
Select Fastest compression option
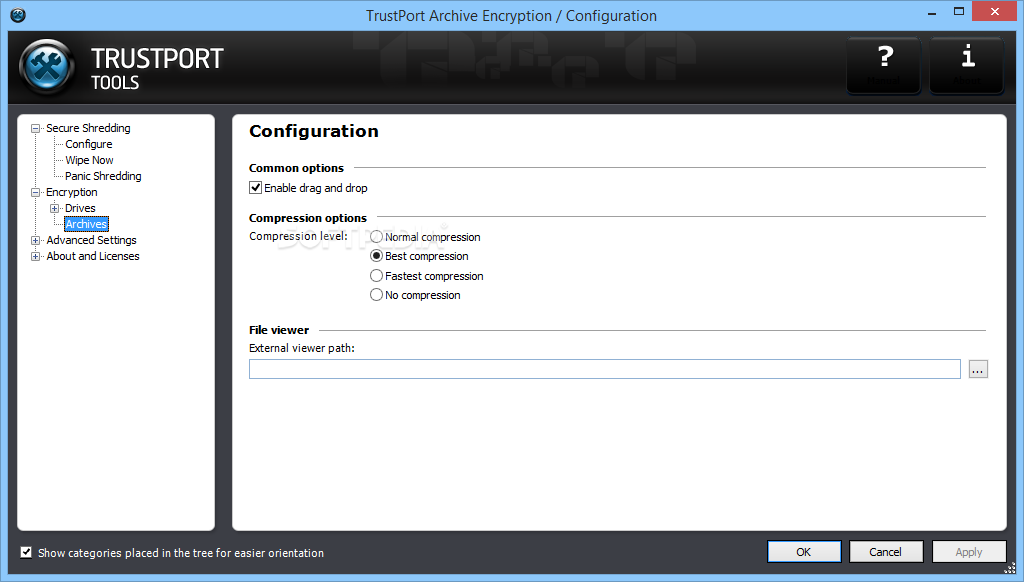coord(377,276)
